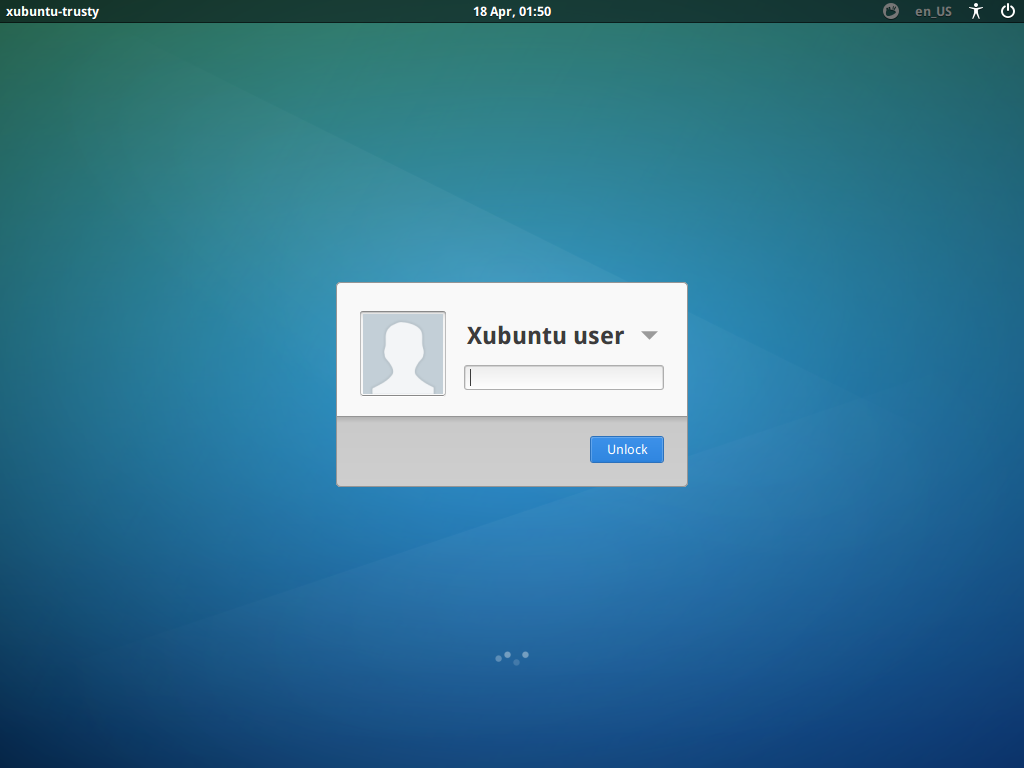Screen dimensions: 1024x768
Task: Click the xubuntu-trusty hostname label
Action: coord(53,12)
